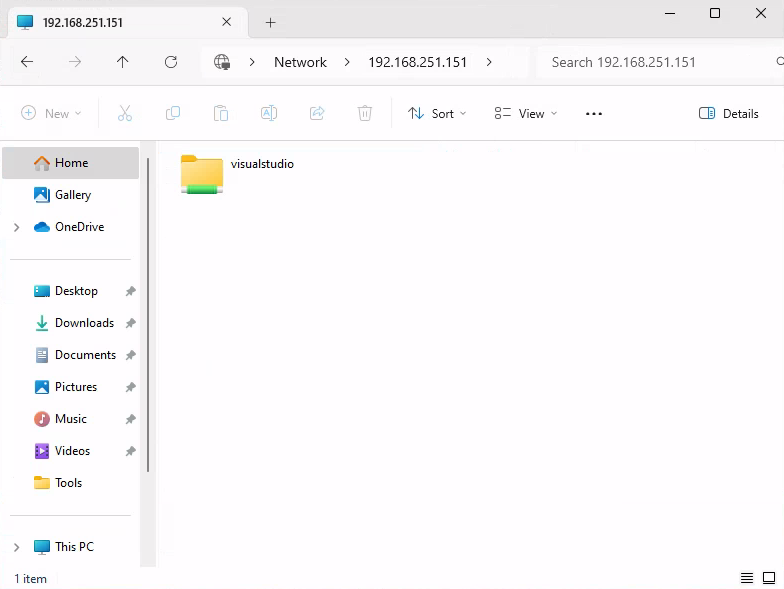Select Network breadcrumb in address bar
The image size is (784, 589).
(x=300, y=62)
